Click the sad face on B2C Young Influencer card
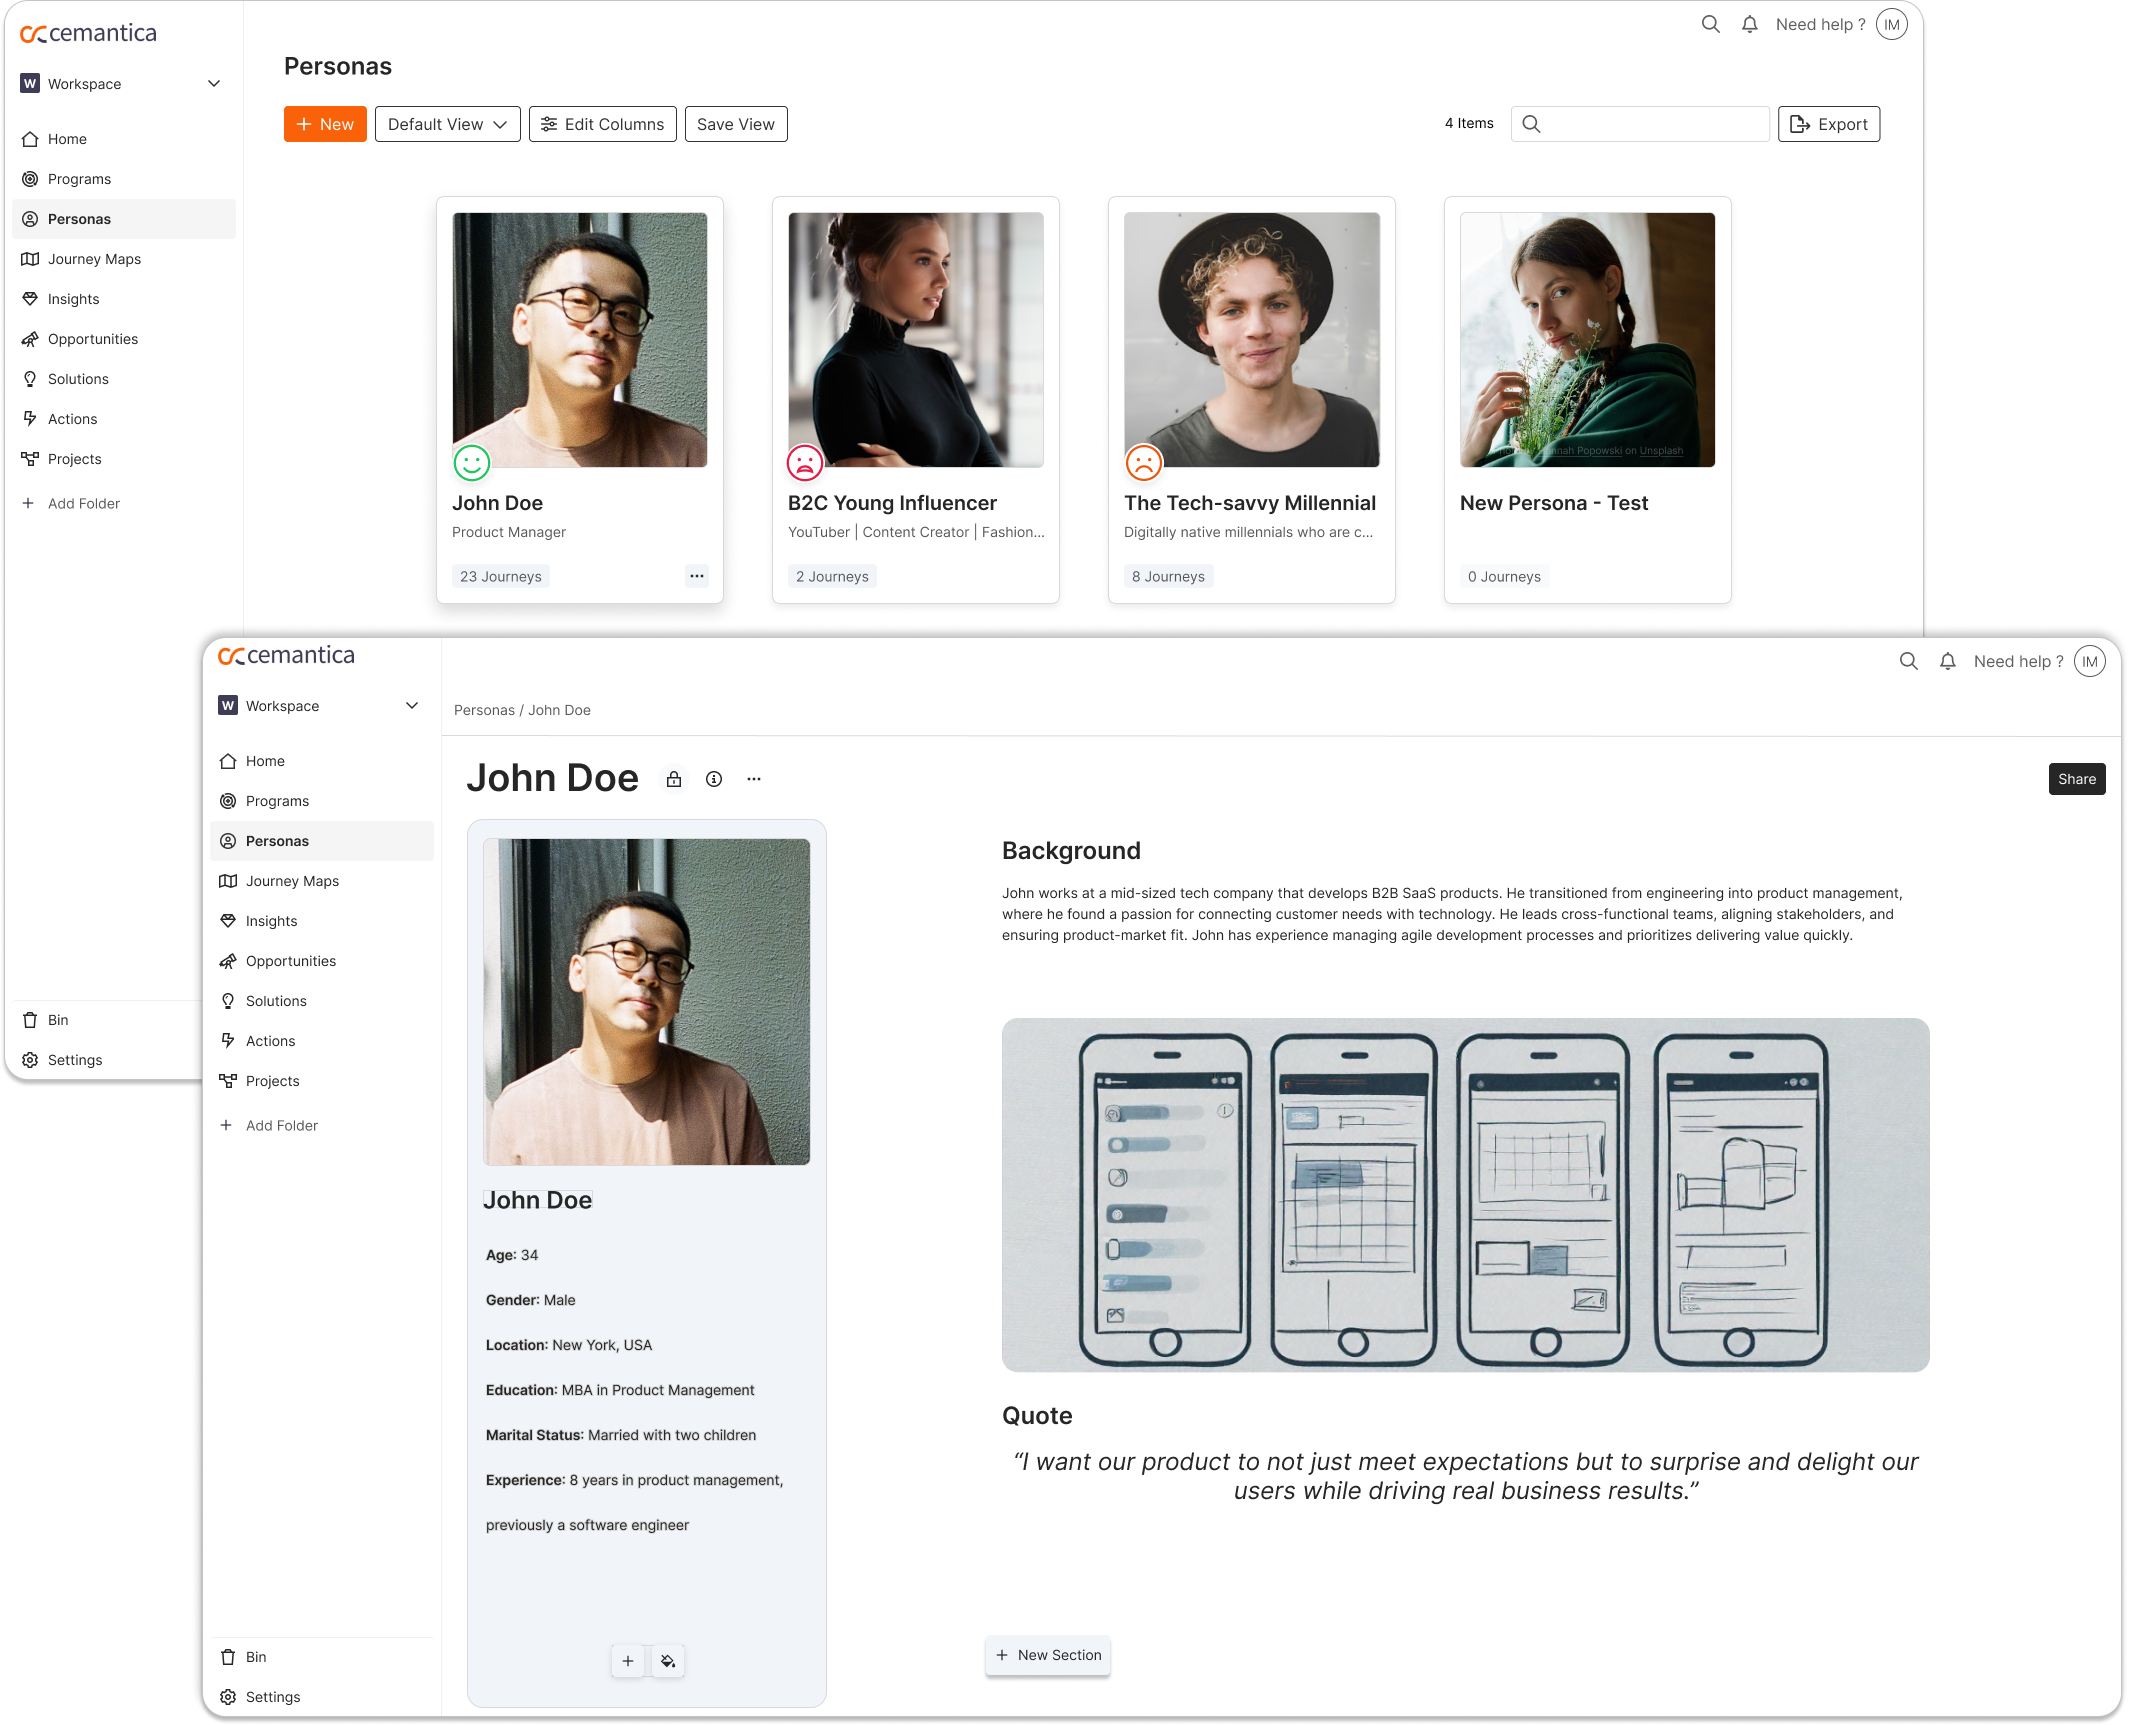 (805, 463)
